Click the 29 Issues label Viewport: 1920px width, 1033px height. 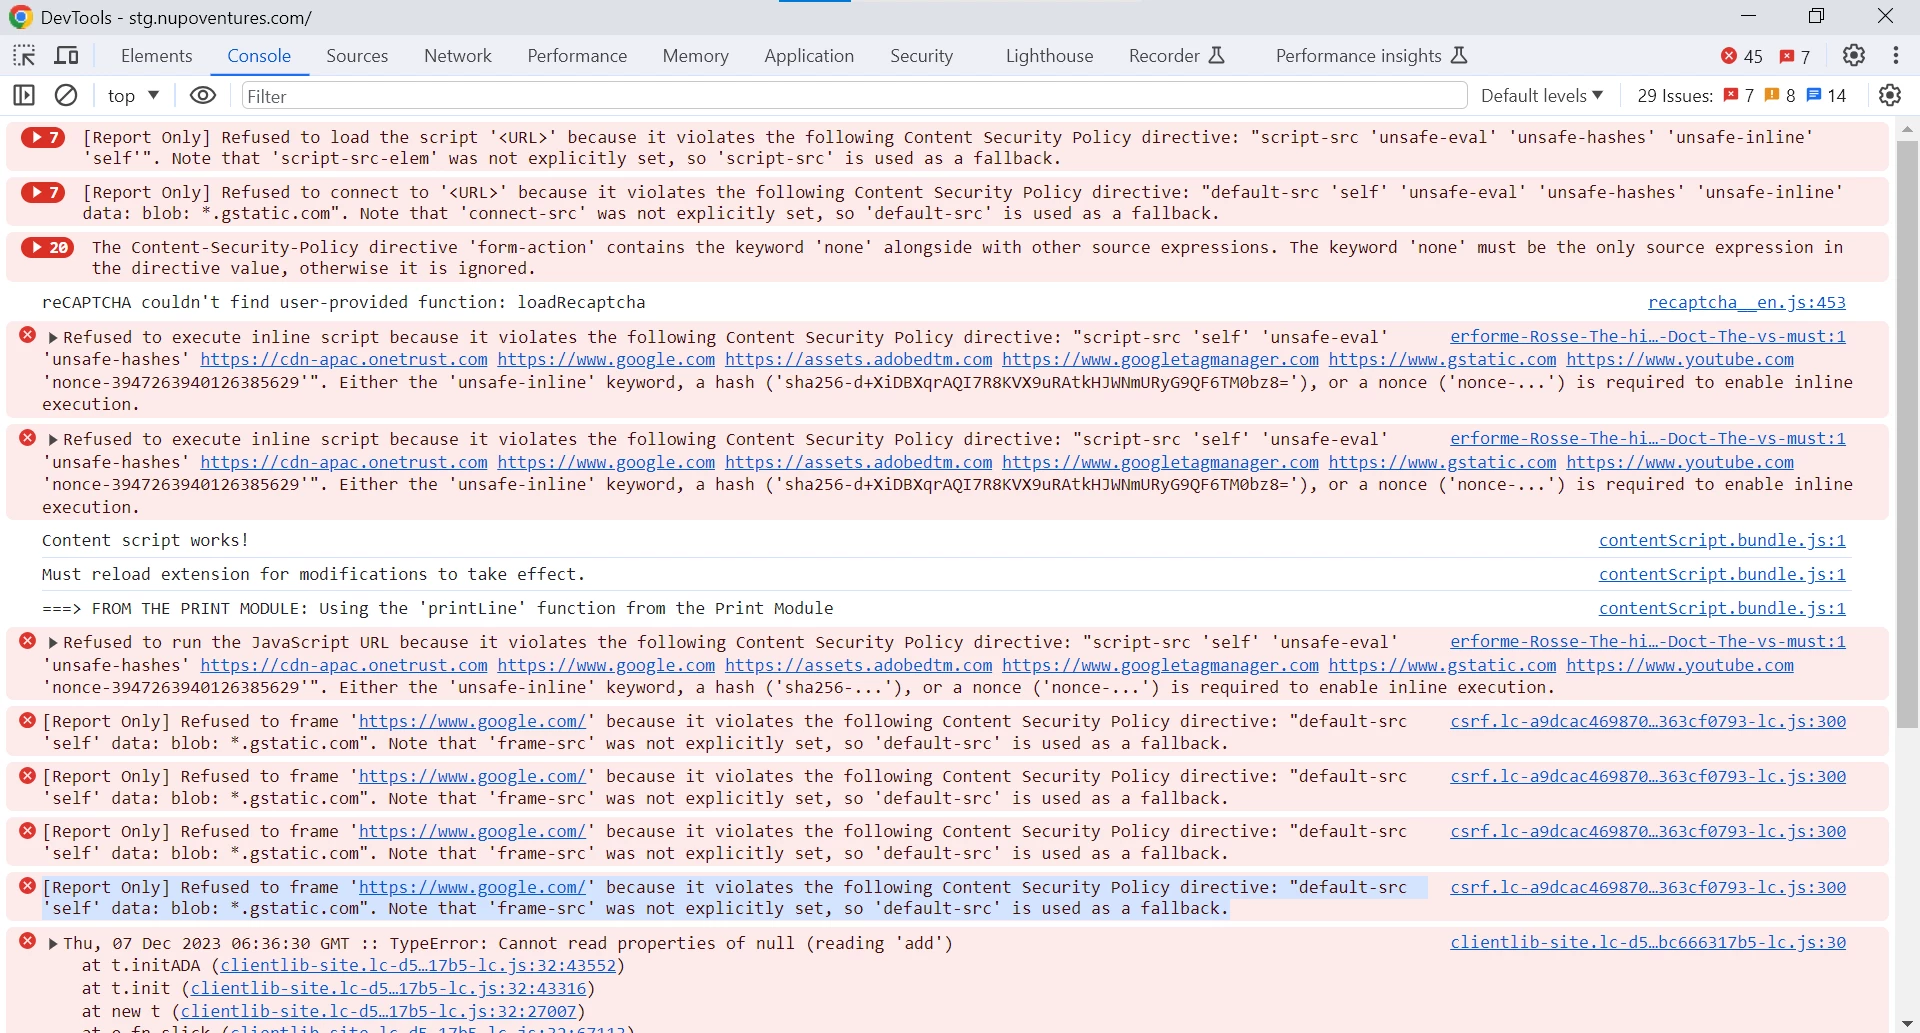coord(1675,95)
